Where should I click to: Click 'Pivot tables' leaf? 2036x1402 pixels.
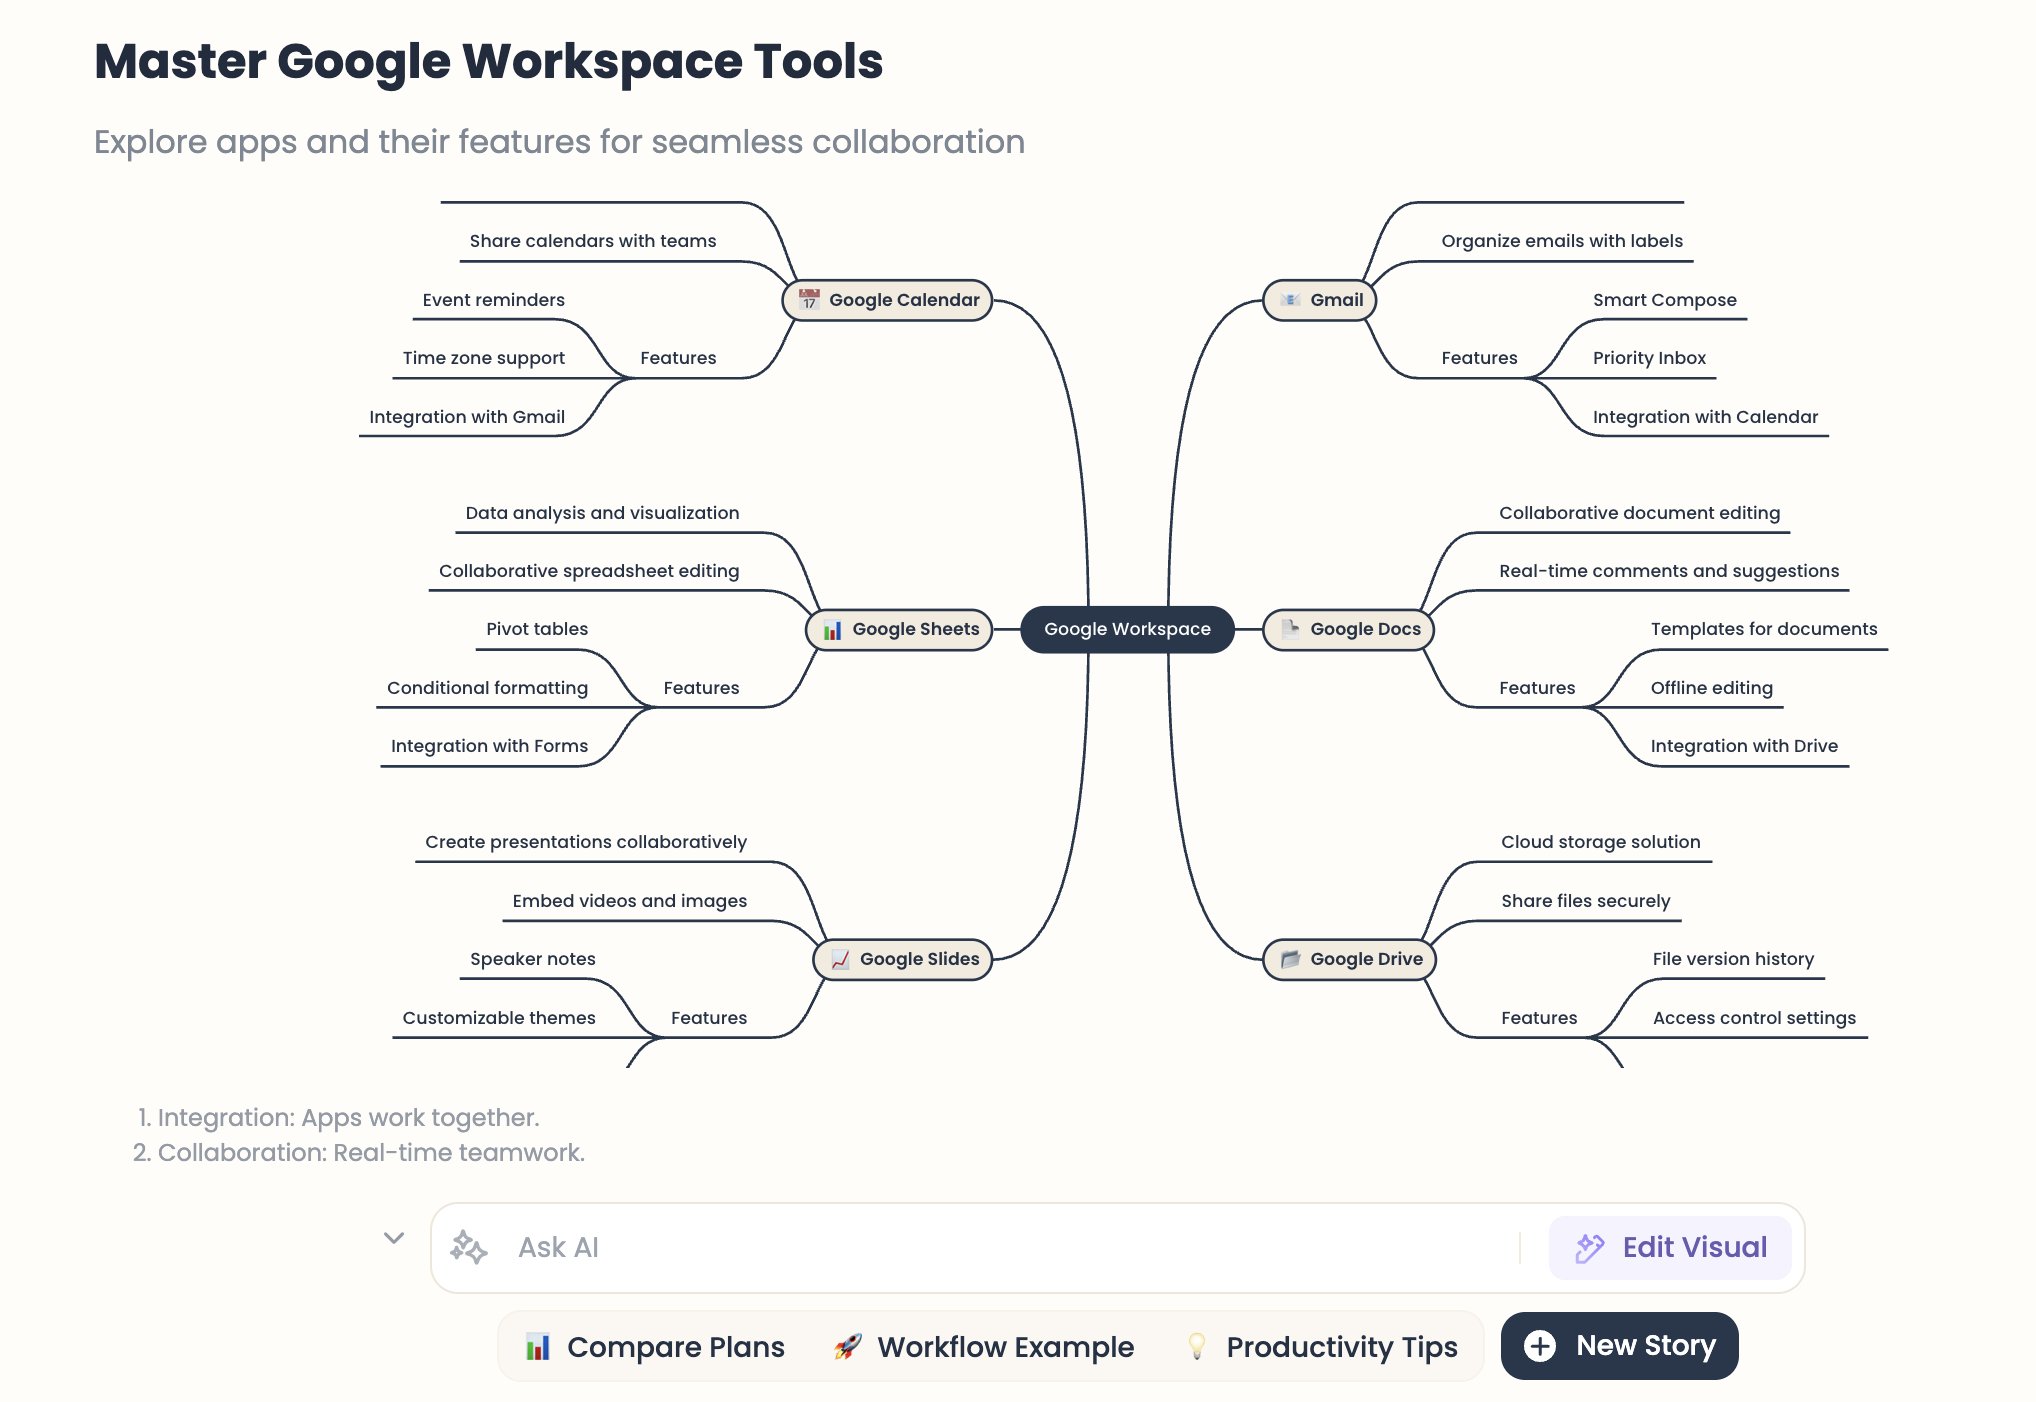537,629
